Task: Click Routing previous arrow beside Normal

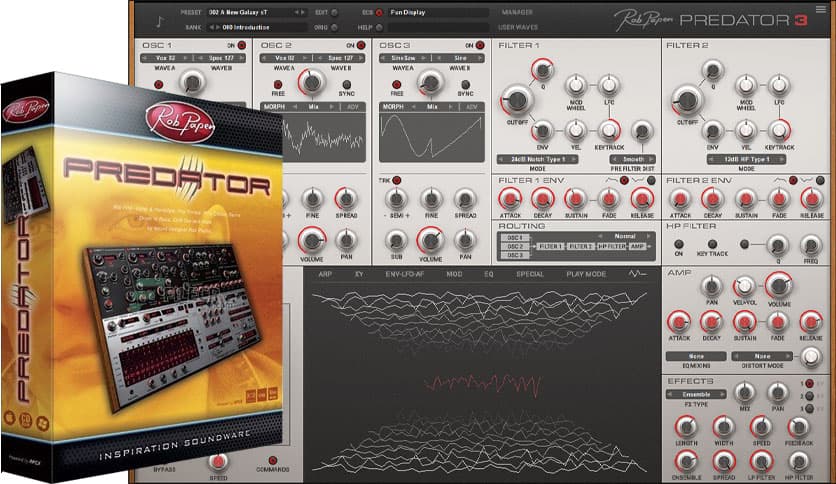Action: [x=600, y=236]
